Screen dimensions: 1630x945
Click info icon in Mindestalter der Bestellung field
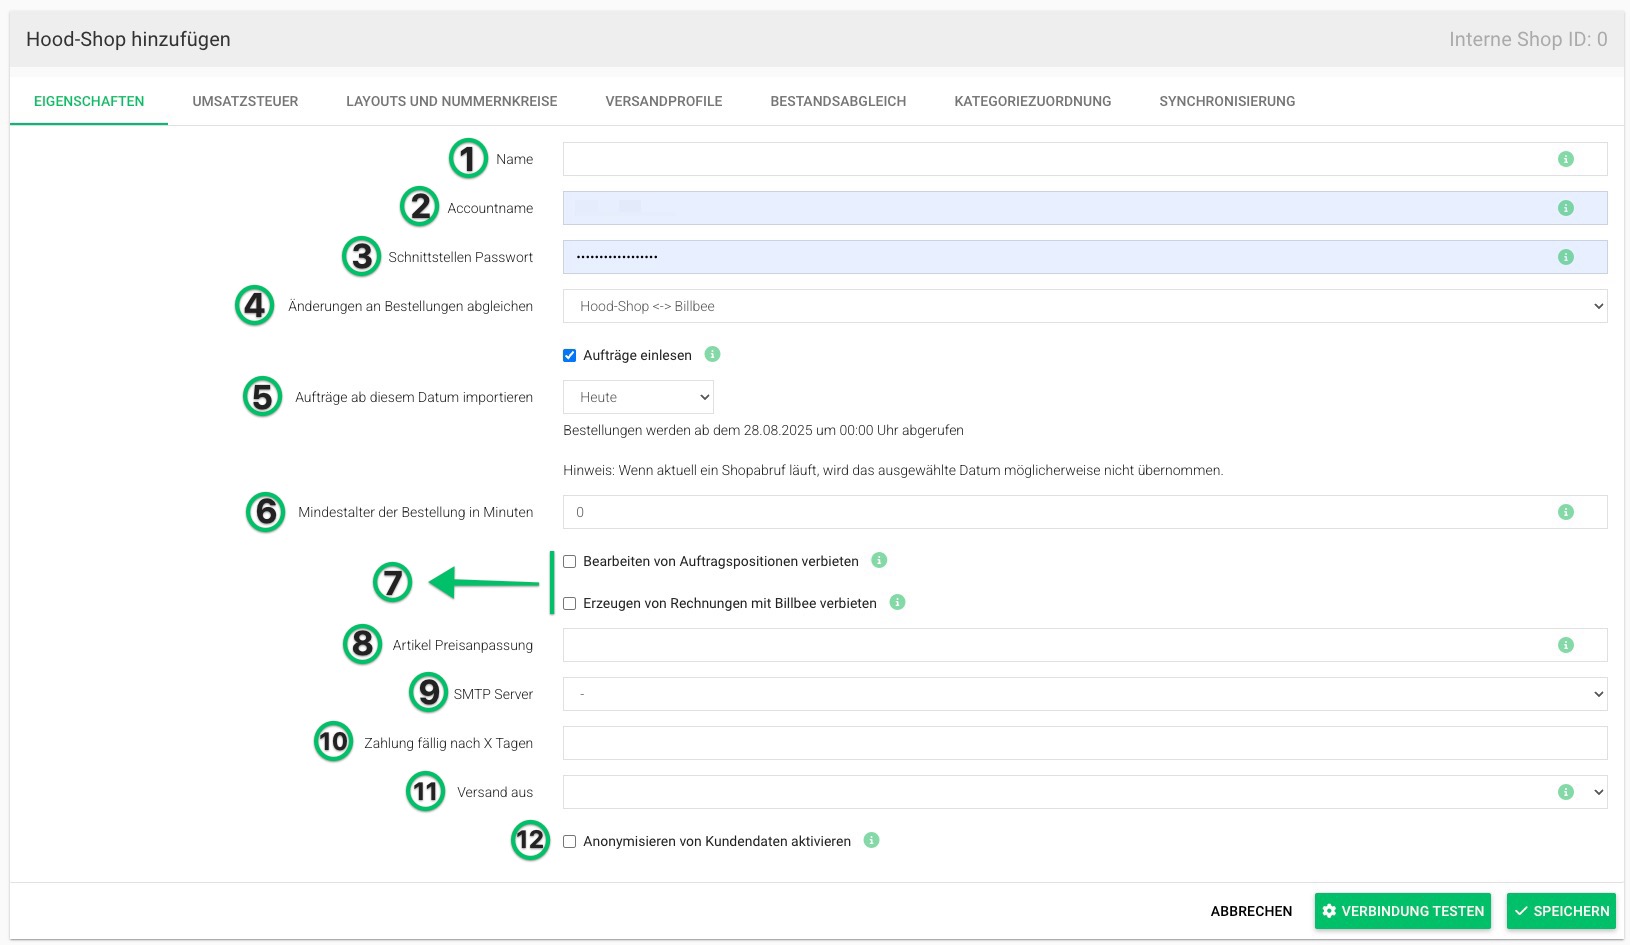(x=1566, y=512)
